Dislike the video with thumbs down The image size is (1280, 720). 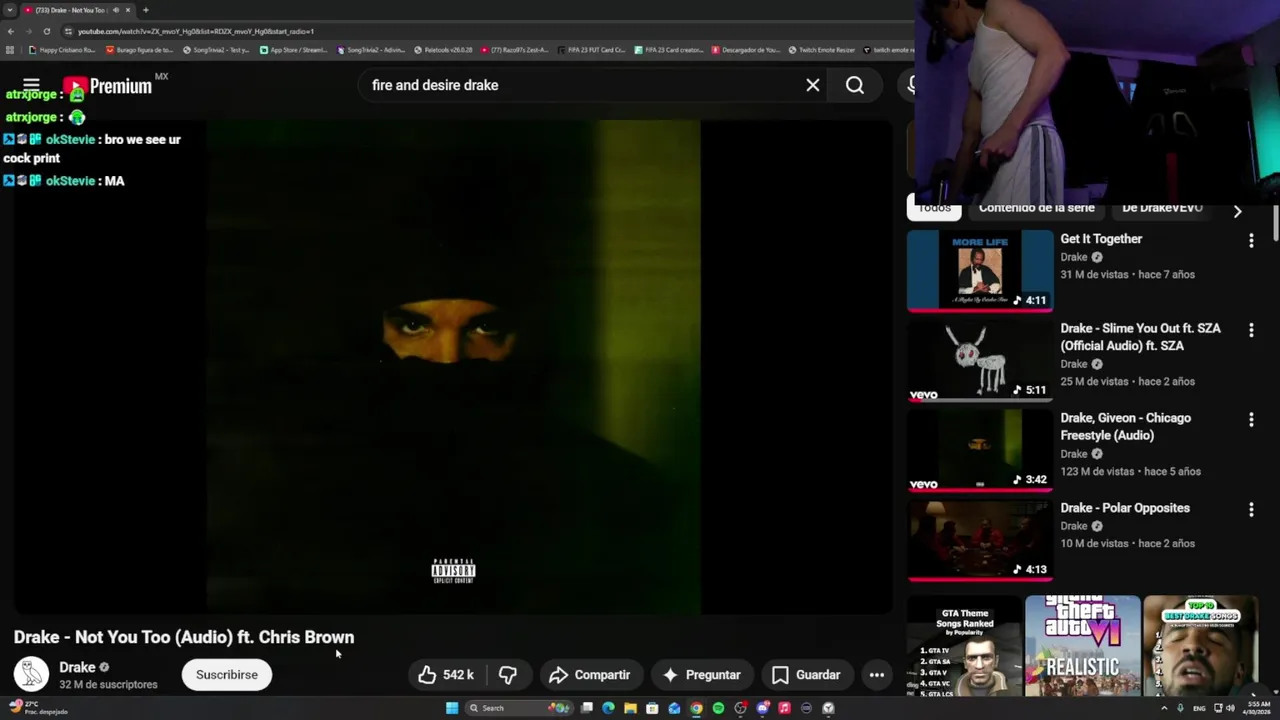pos(508,675)
